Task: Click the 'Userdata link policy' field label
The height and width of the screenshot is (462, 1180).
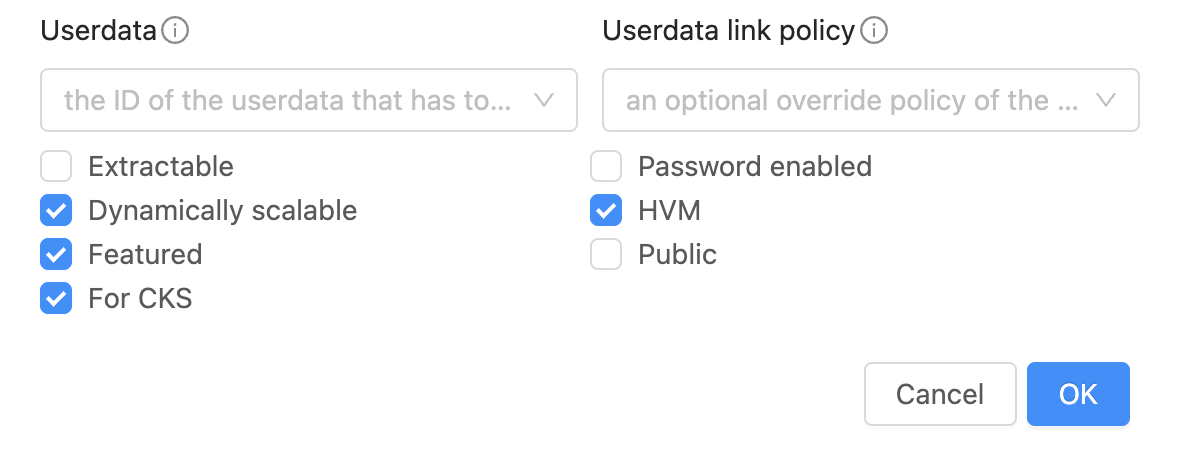Action: click(x=728, y=31)
